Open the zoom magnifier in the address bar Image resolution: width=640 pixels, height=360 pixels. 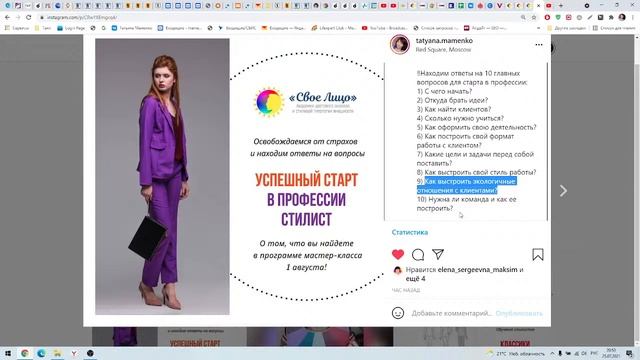click(x=523, y=18)
